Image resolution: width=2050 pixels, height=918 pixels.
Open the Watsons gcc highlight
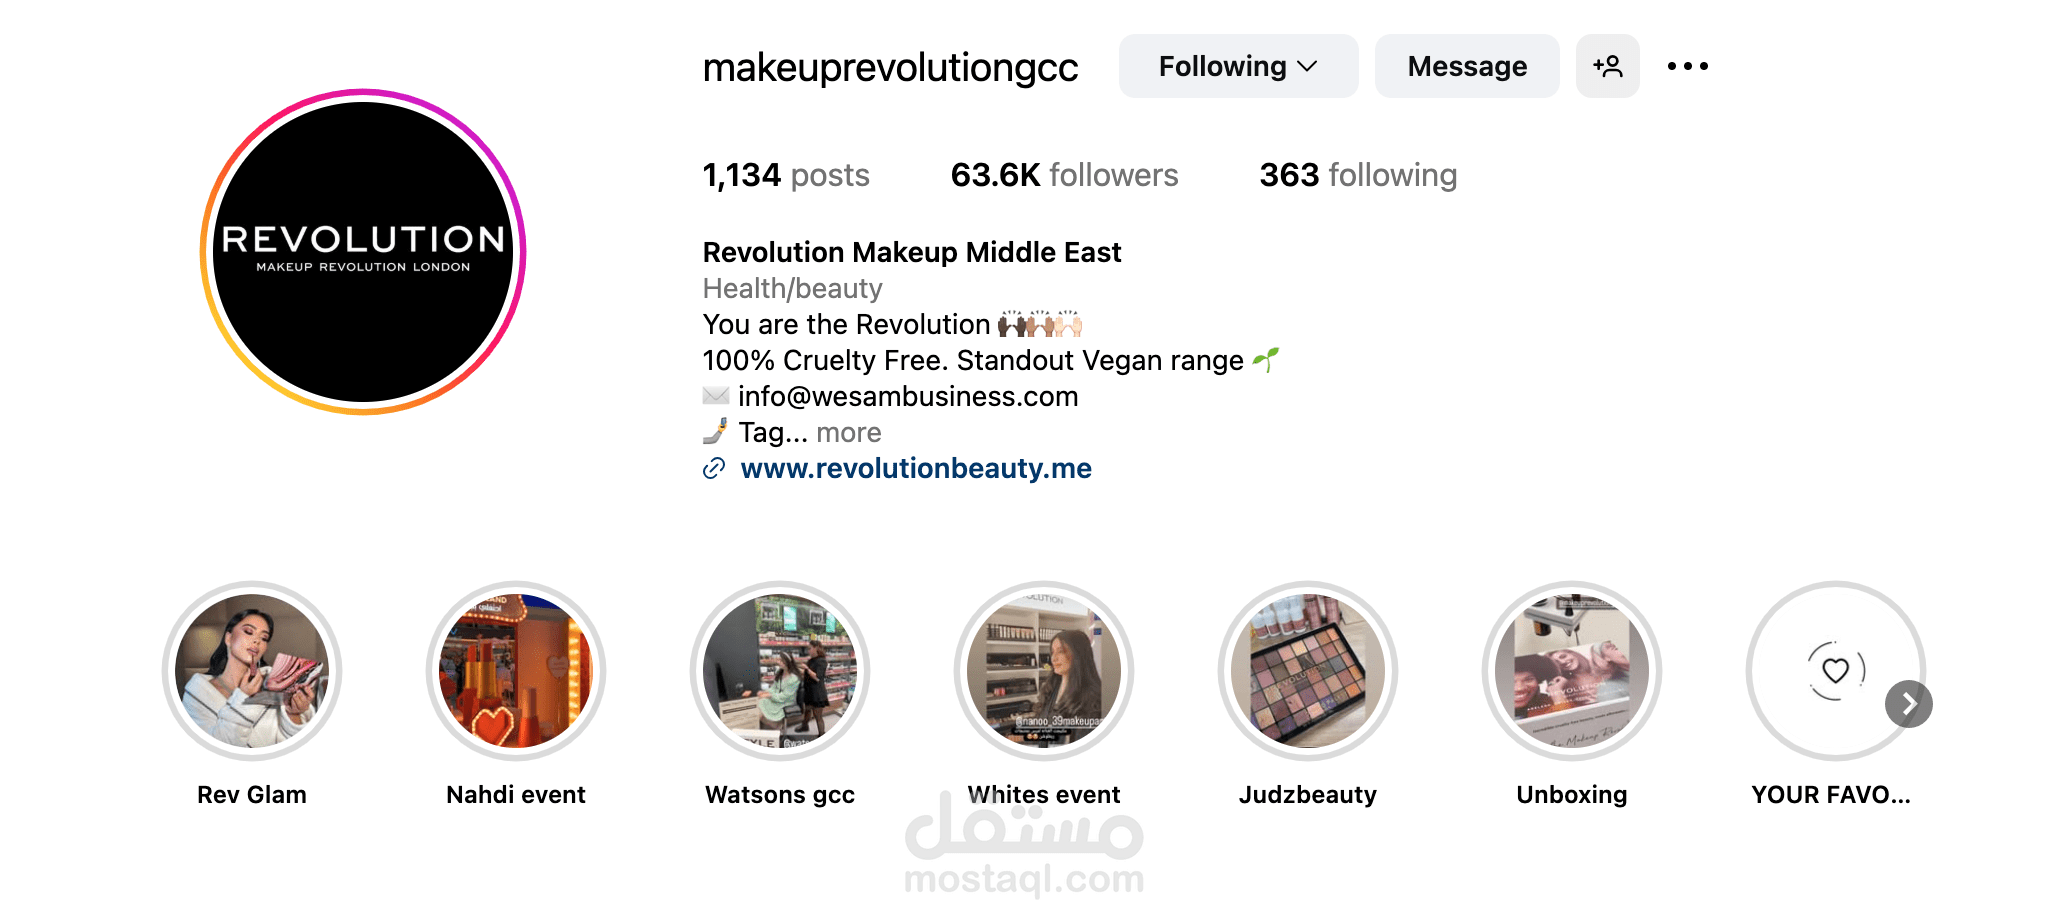780,671
